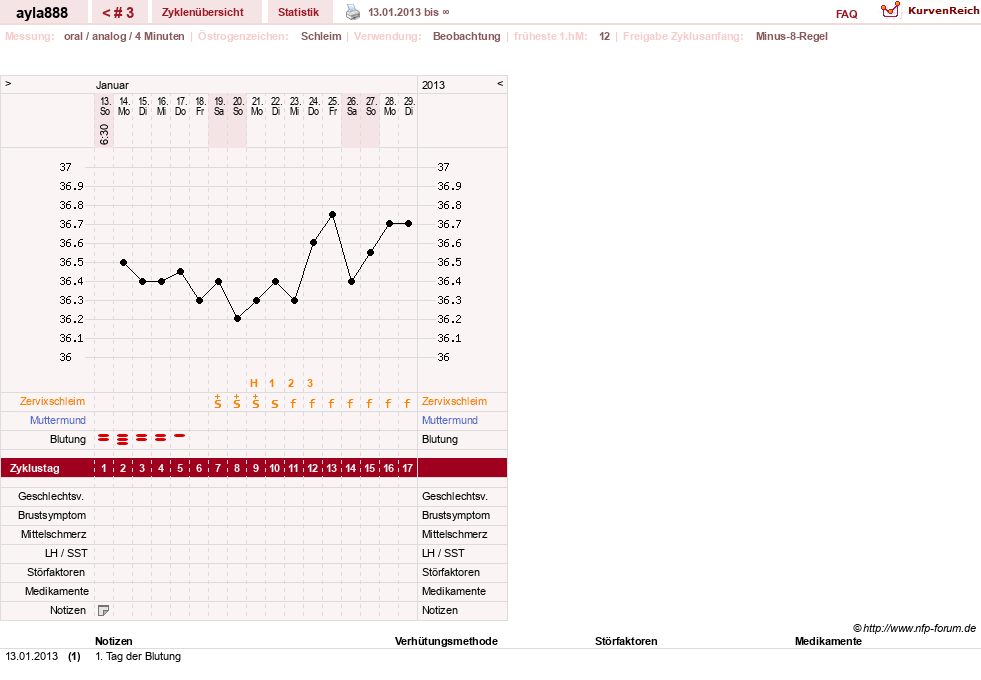Click the date header '27. So'
This screenshot has height=680, width=981.
[x=370, y=106]
